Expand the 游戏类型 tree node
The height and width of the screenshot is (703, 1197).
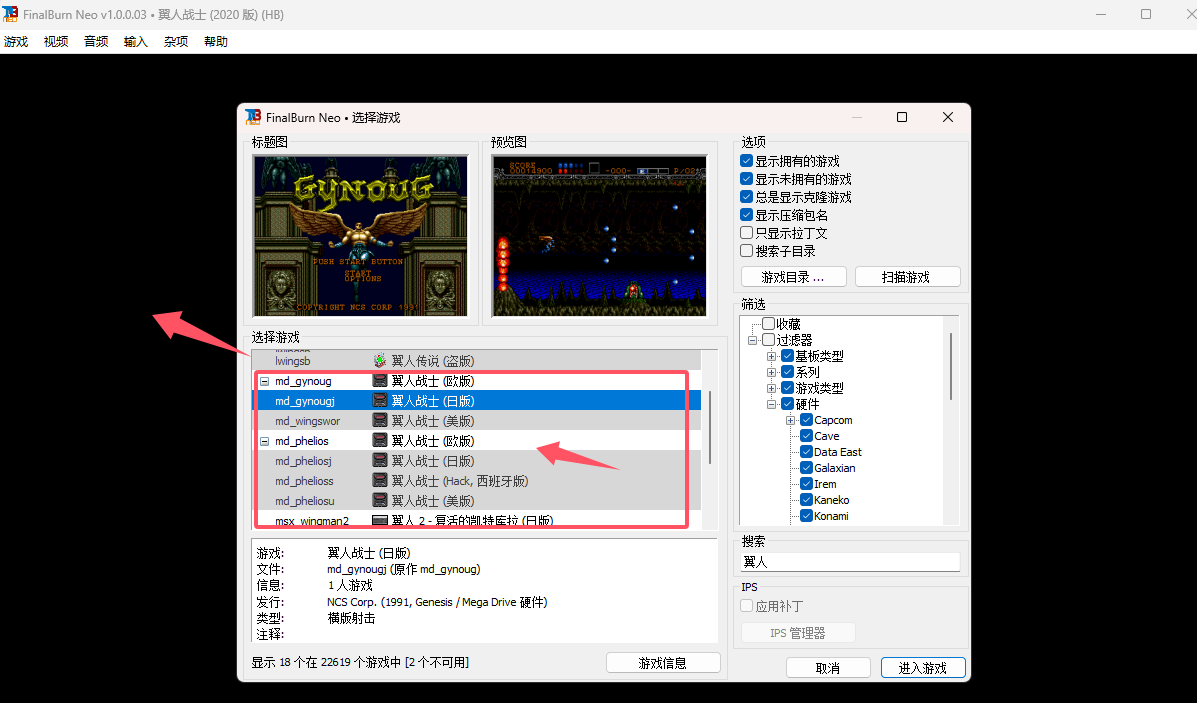click(x=771, y=389)
